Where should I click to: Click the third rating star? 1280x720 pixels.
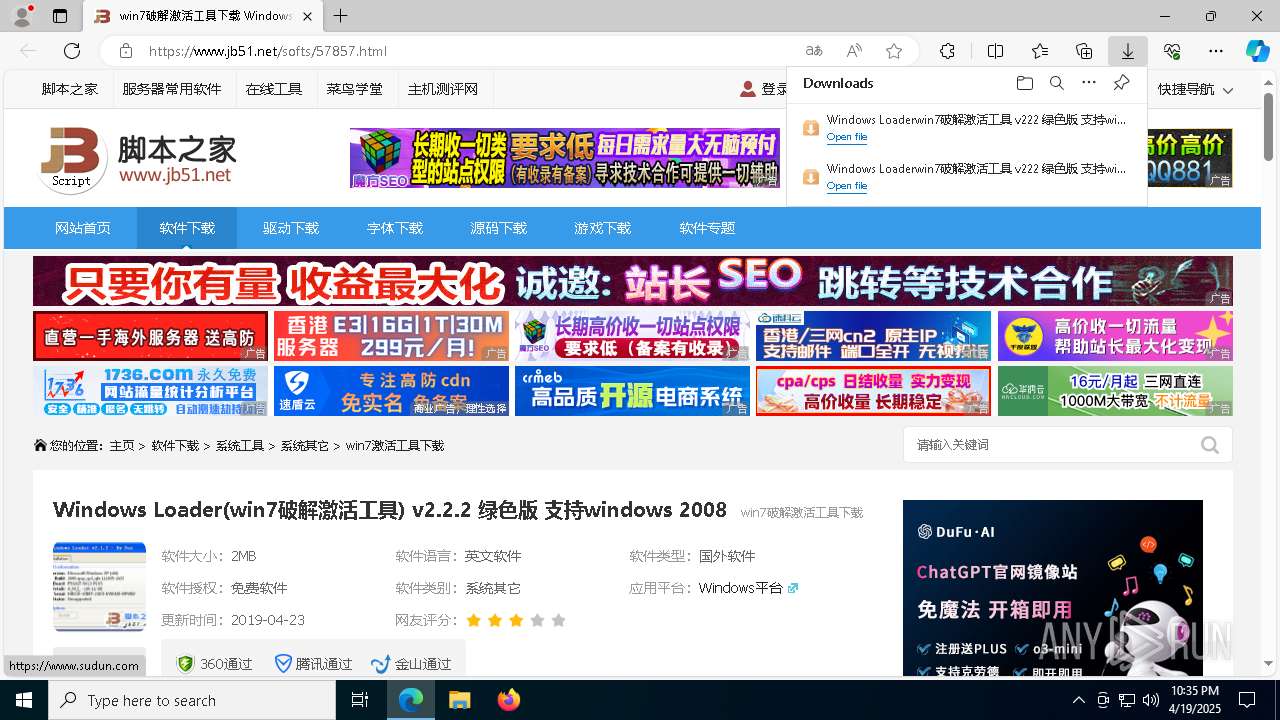point(516,620)
